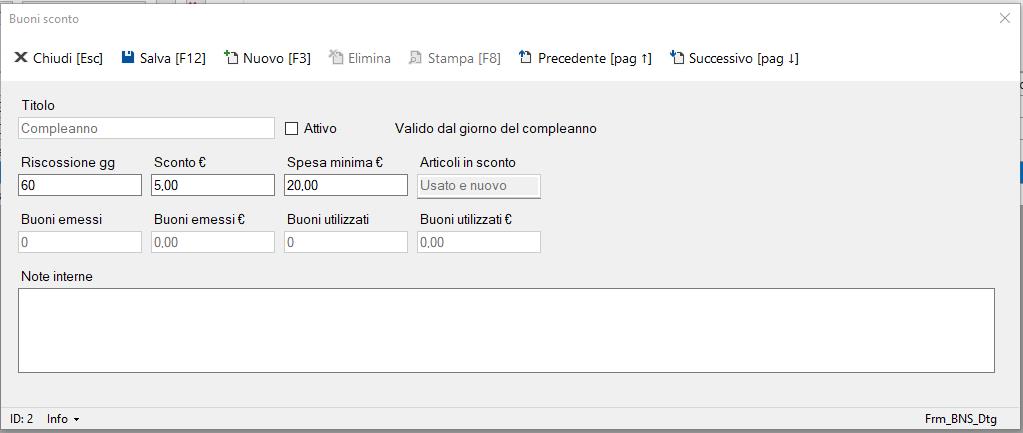Click the Buoni emessi count field
This screenshot has width=1023, height=433.
80,242
